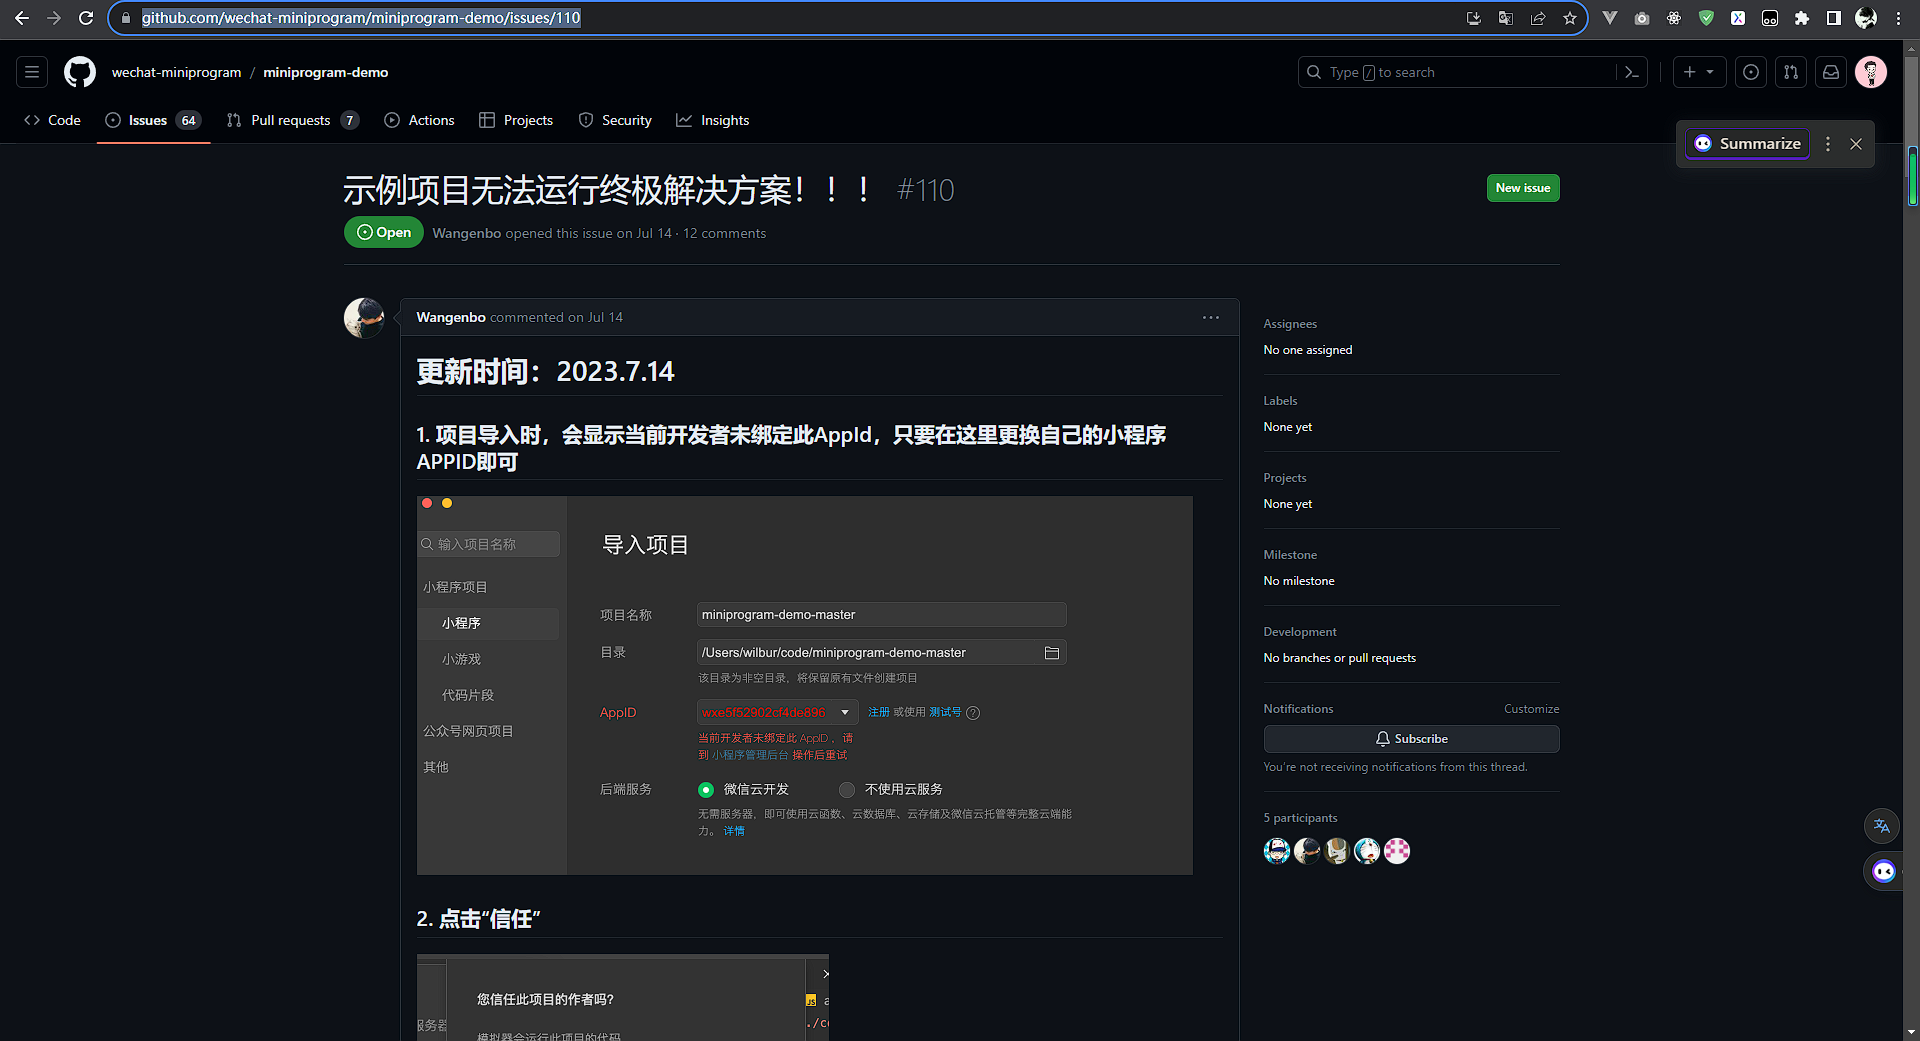This screenshot has height=1041, width=1920.
Task: Click the first participant avatar
Action: coord(1277,851)
